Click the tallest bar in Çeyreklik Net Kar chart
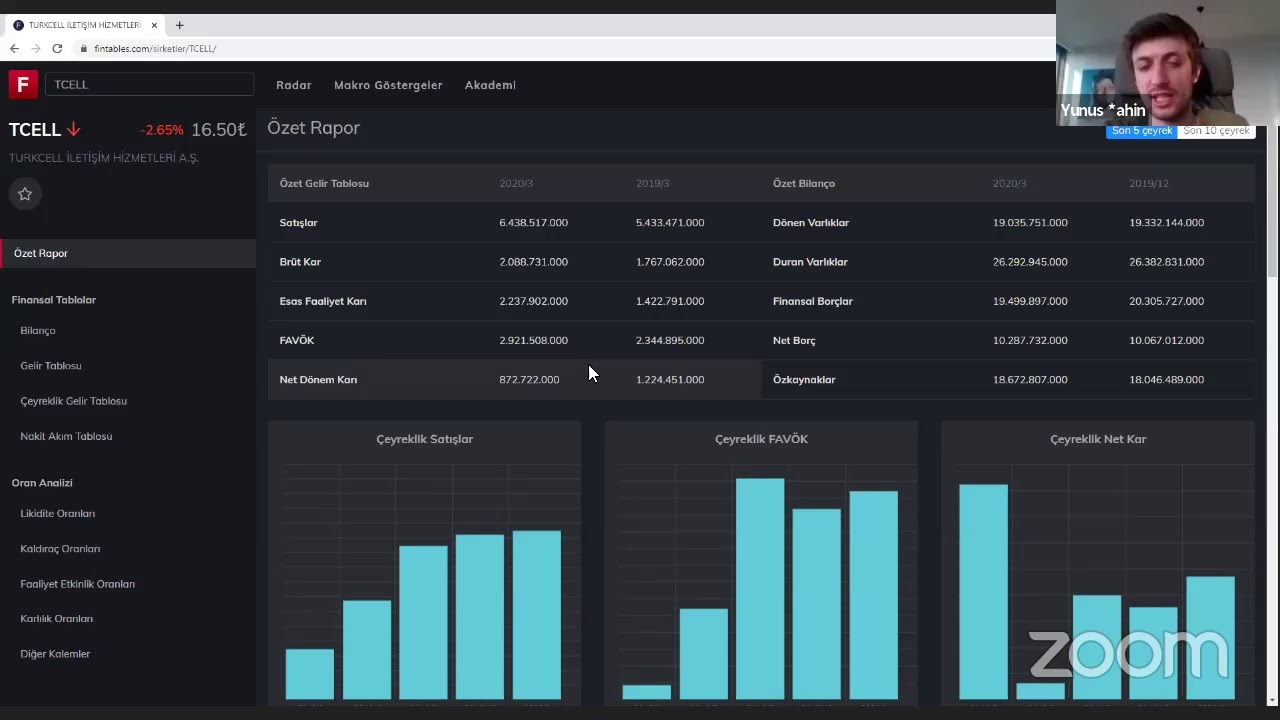Image resolution: width=1280 pixels, height=720 pixels. point(983,592)
